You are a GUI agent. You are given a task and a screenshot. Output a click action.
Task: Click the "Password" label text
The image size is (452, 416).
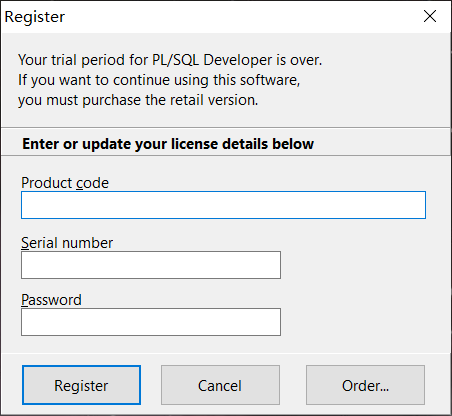tap(51, 300)
